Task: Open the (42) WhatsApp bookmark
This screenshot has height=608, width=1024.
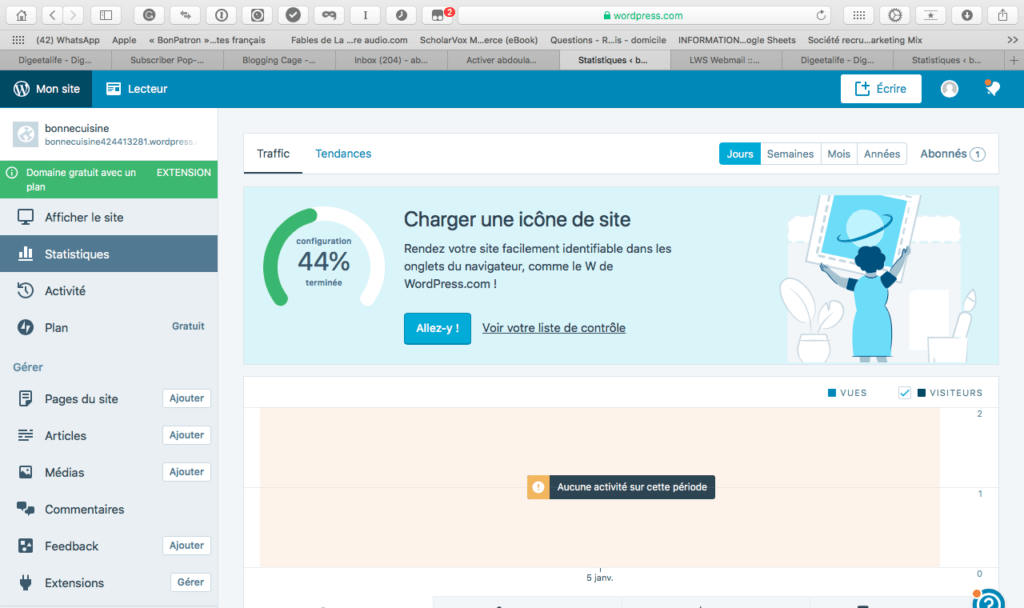Action: [x=68, y=40]
